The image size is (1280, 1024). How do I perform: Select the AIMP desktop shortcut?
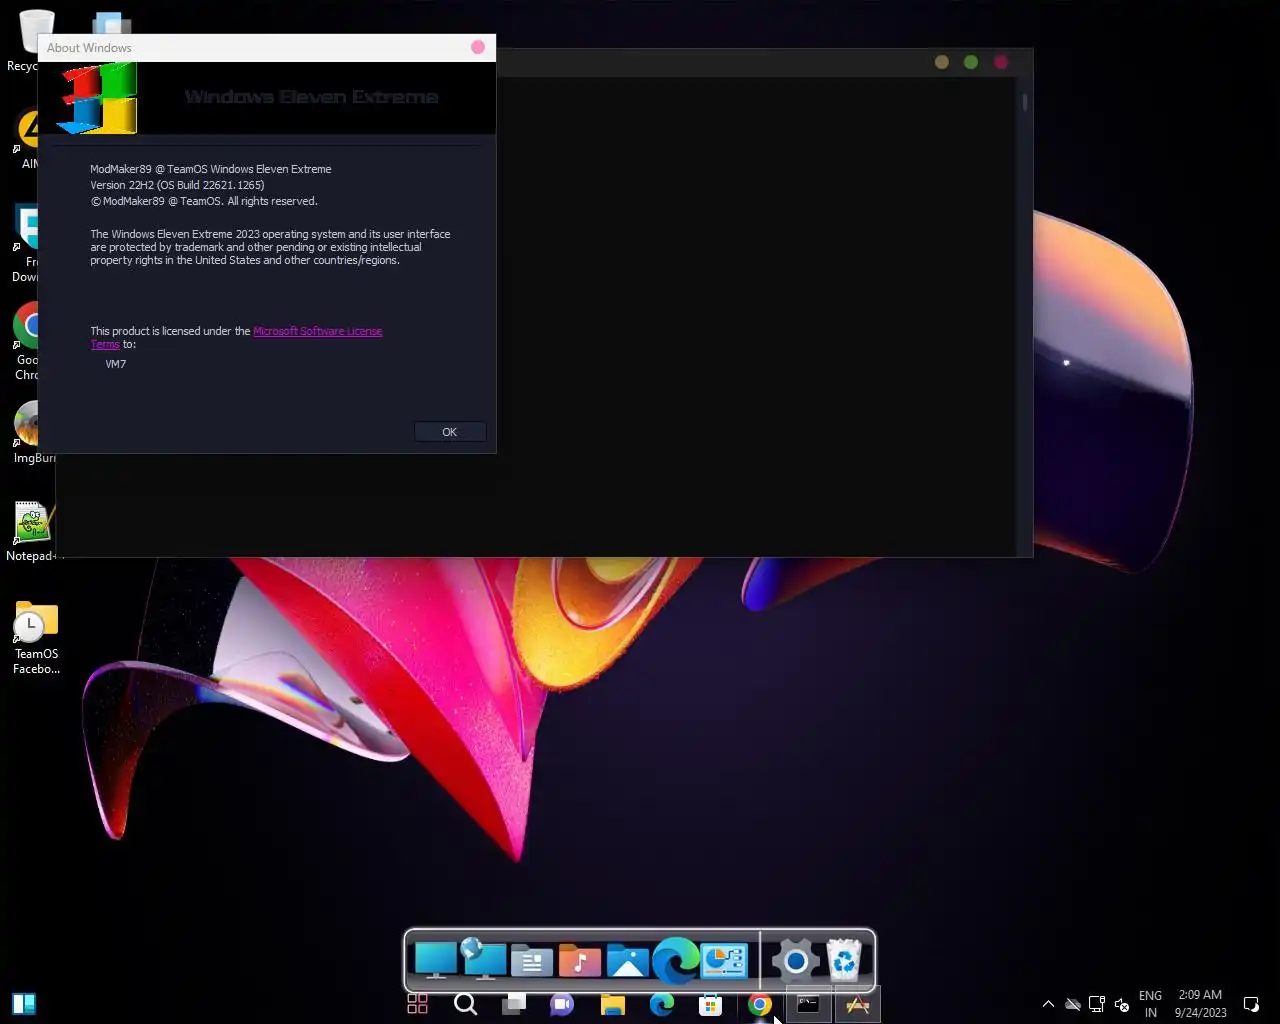(28, 138)
